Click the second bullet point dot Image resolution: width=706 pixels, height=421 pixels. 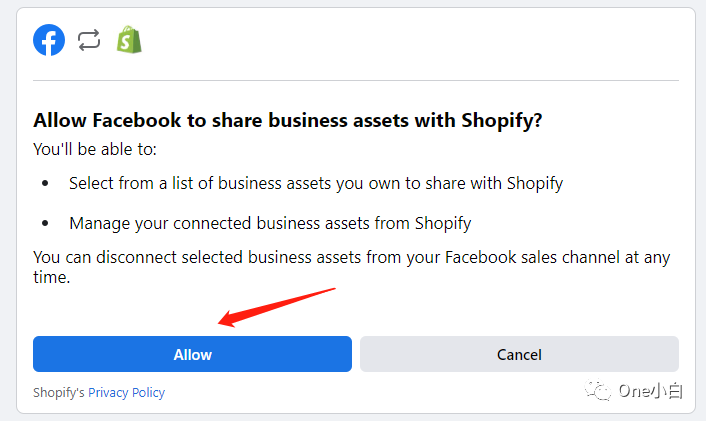45,223
